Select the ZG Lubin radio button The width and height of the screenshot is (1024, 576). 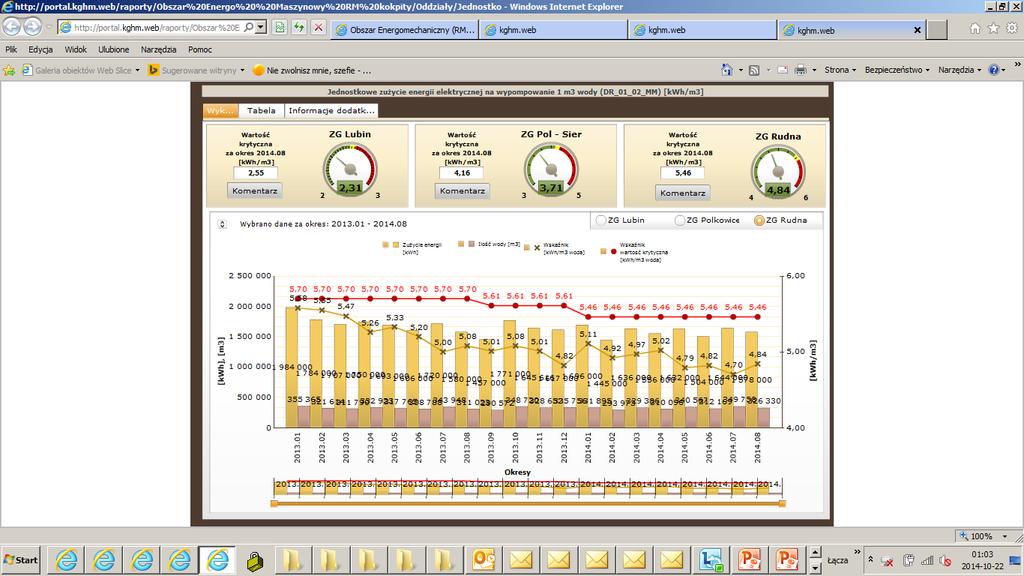click(601, 220)
